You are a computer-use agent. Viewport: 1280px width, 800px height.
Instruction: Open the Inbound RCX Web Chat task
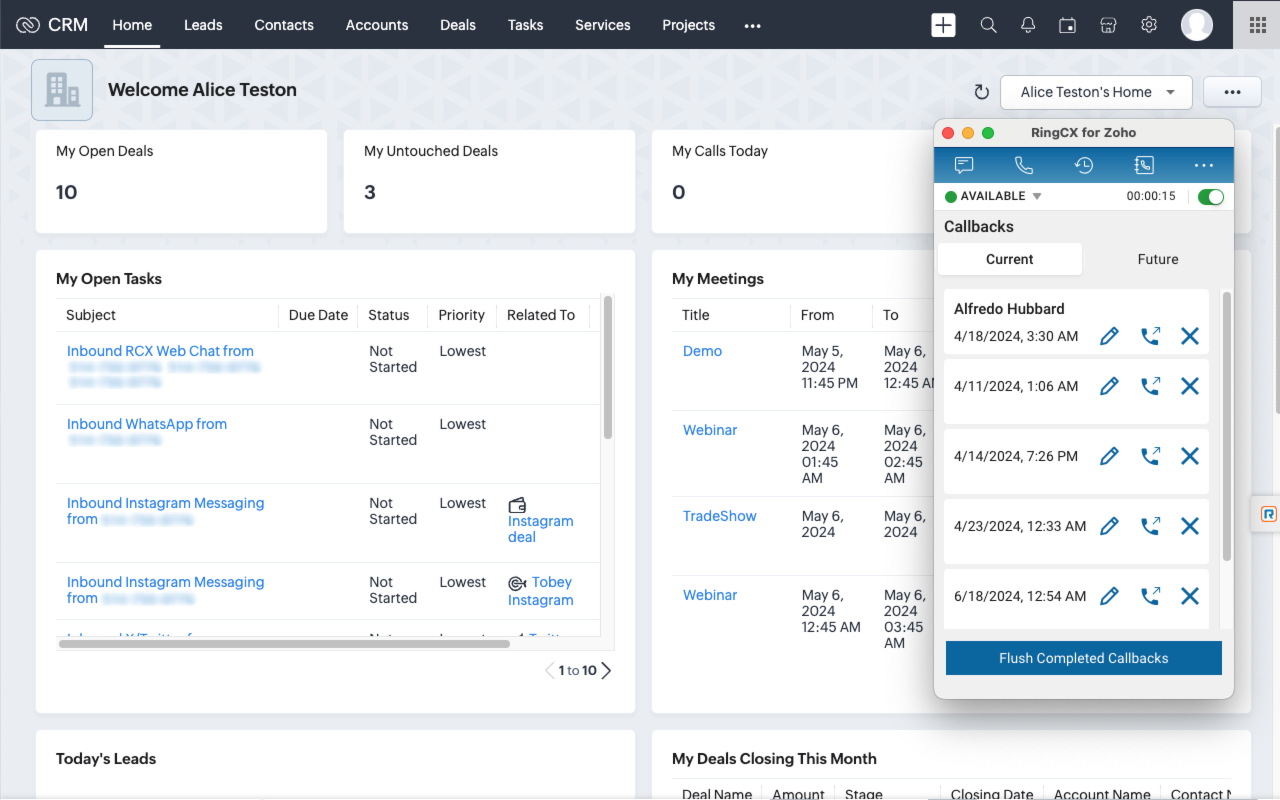(x=160, y=351)
